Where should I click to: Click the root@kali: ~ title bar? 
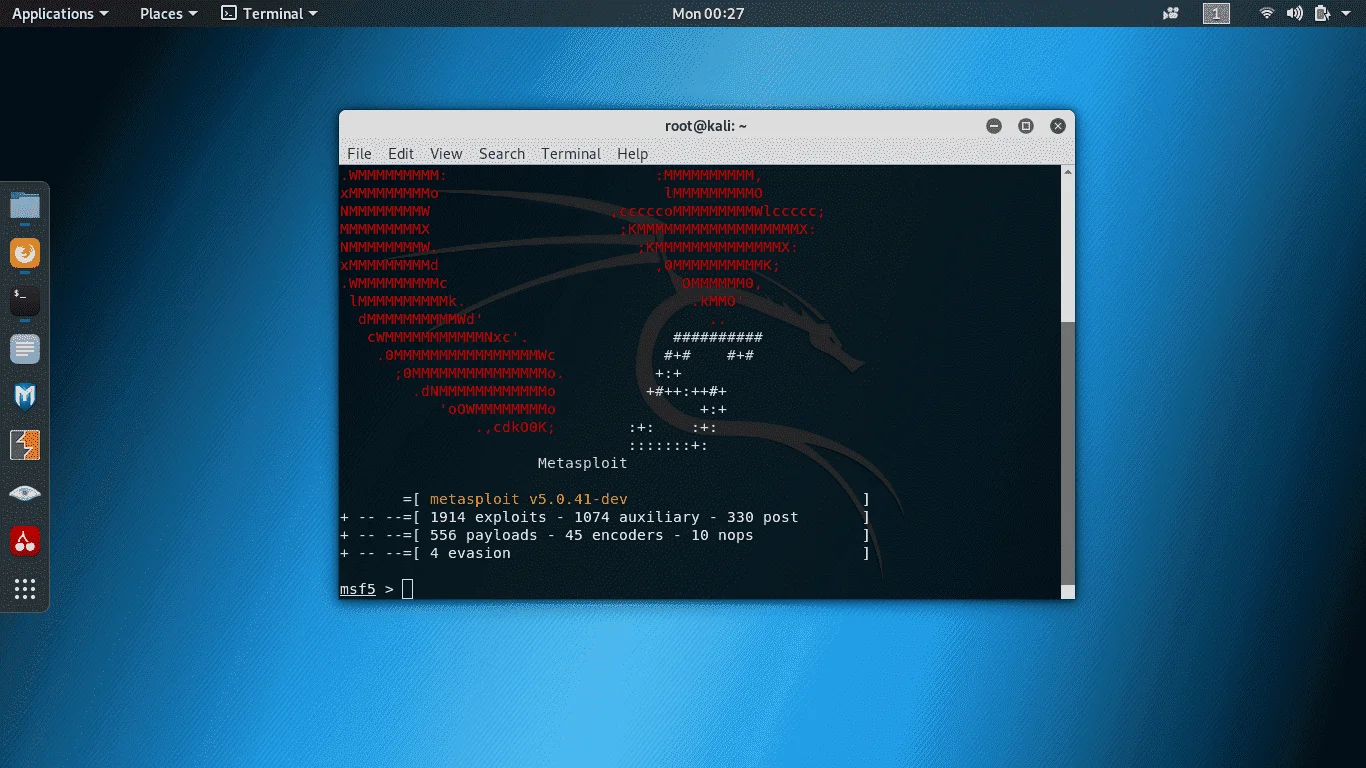[x=706, y=126]
